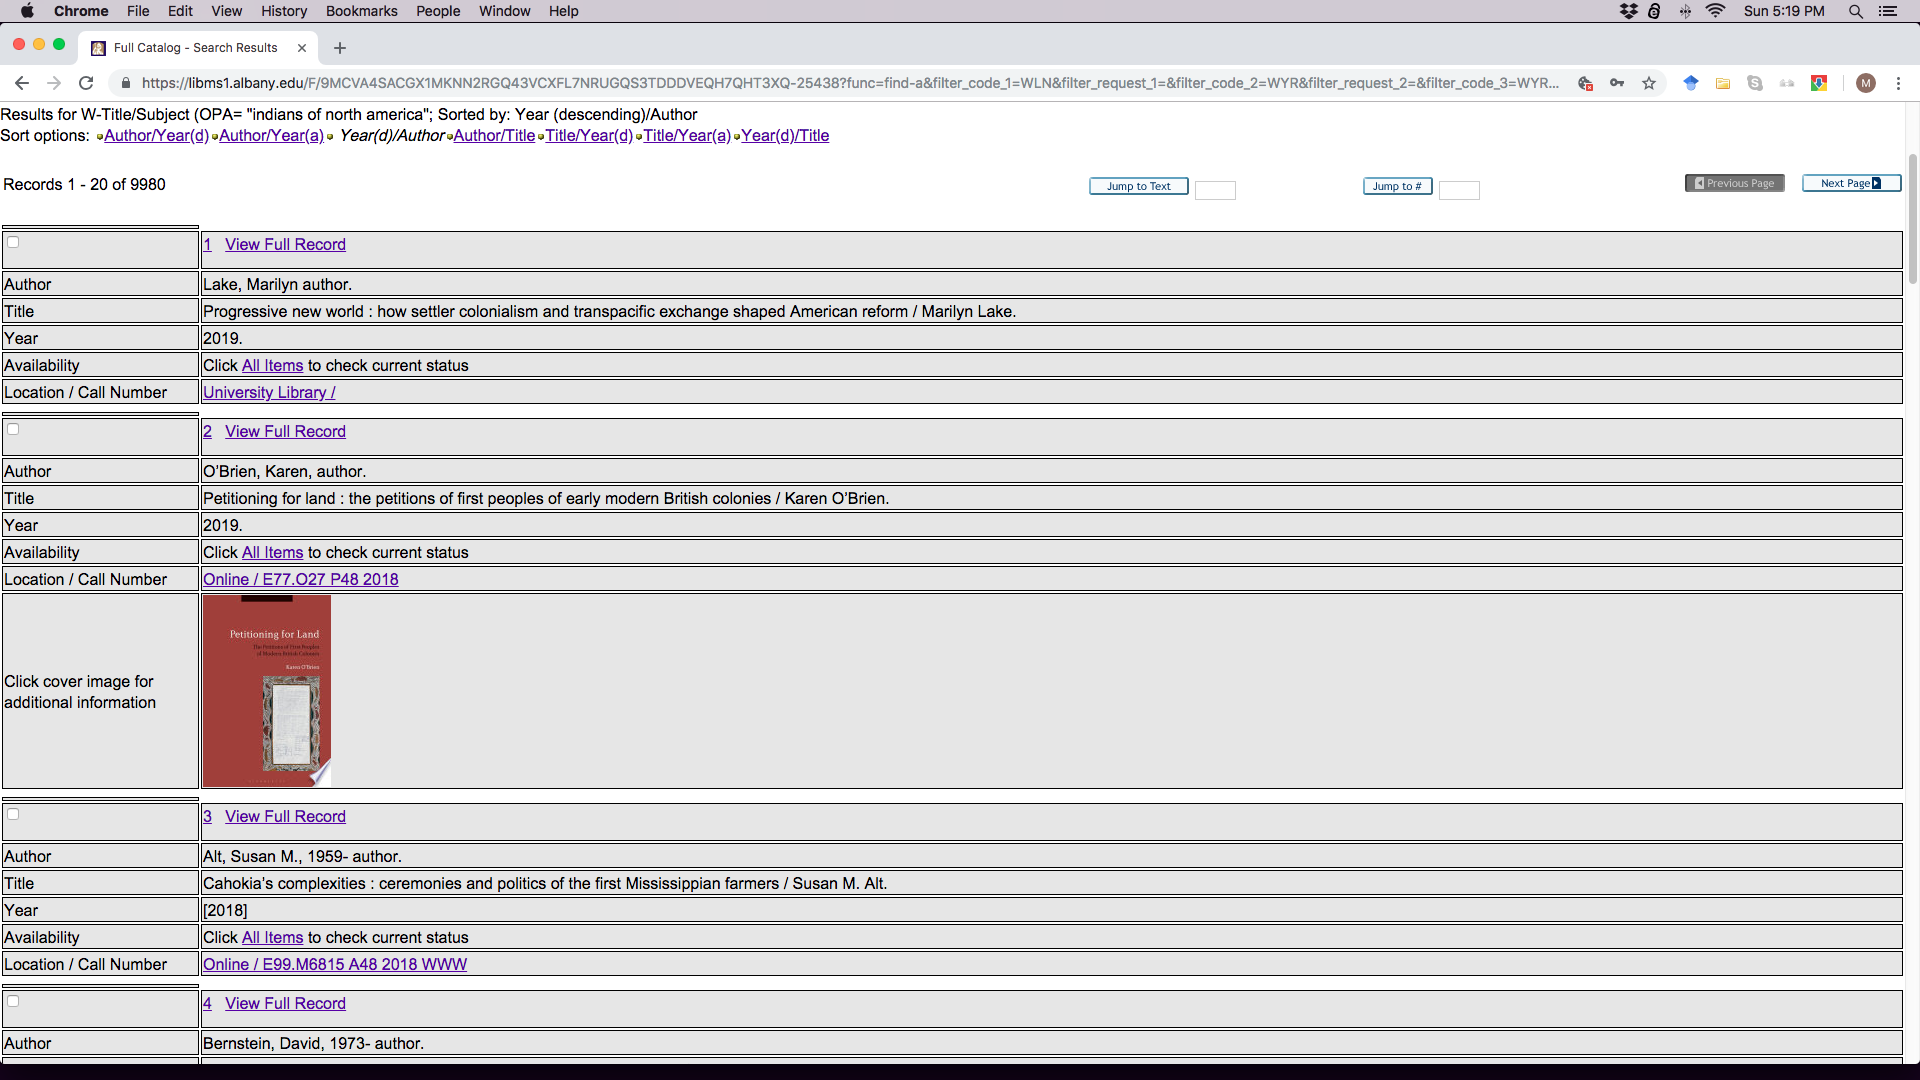Viewport: 1920px width, 1080px height.
Task: Click Petitioning for Land cover image
Action: point(267,690)
